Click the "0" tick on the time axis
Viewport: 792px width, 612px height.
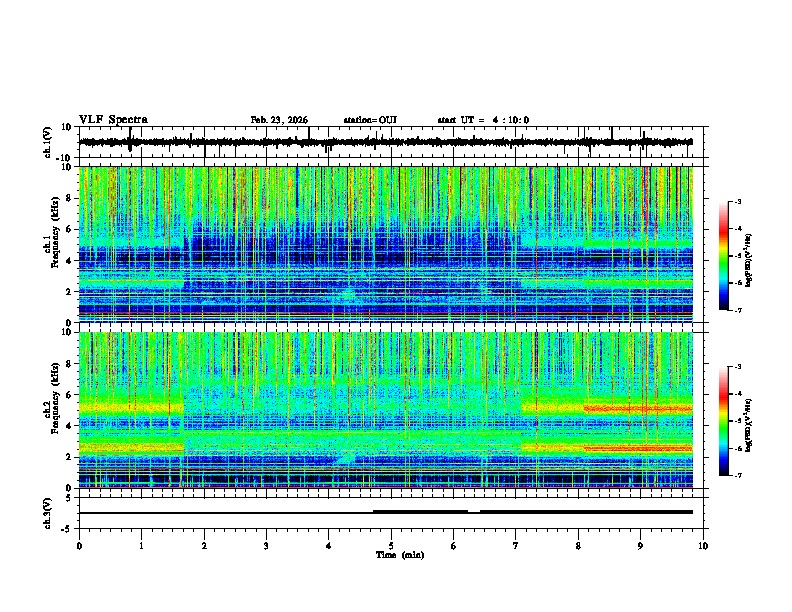[79, 546]
